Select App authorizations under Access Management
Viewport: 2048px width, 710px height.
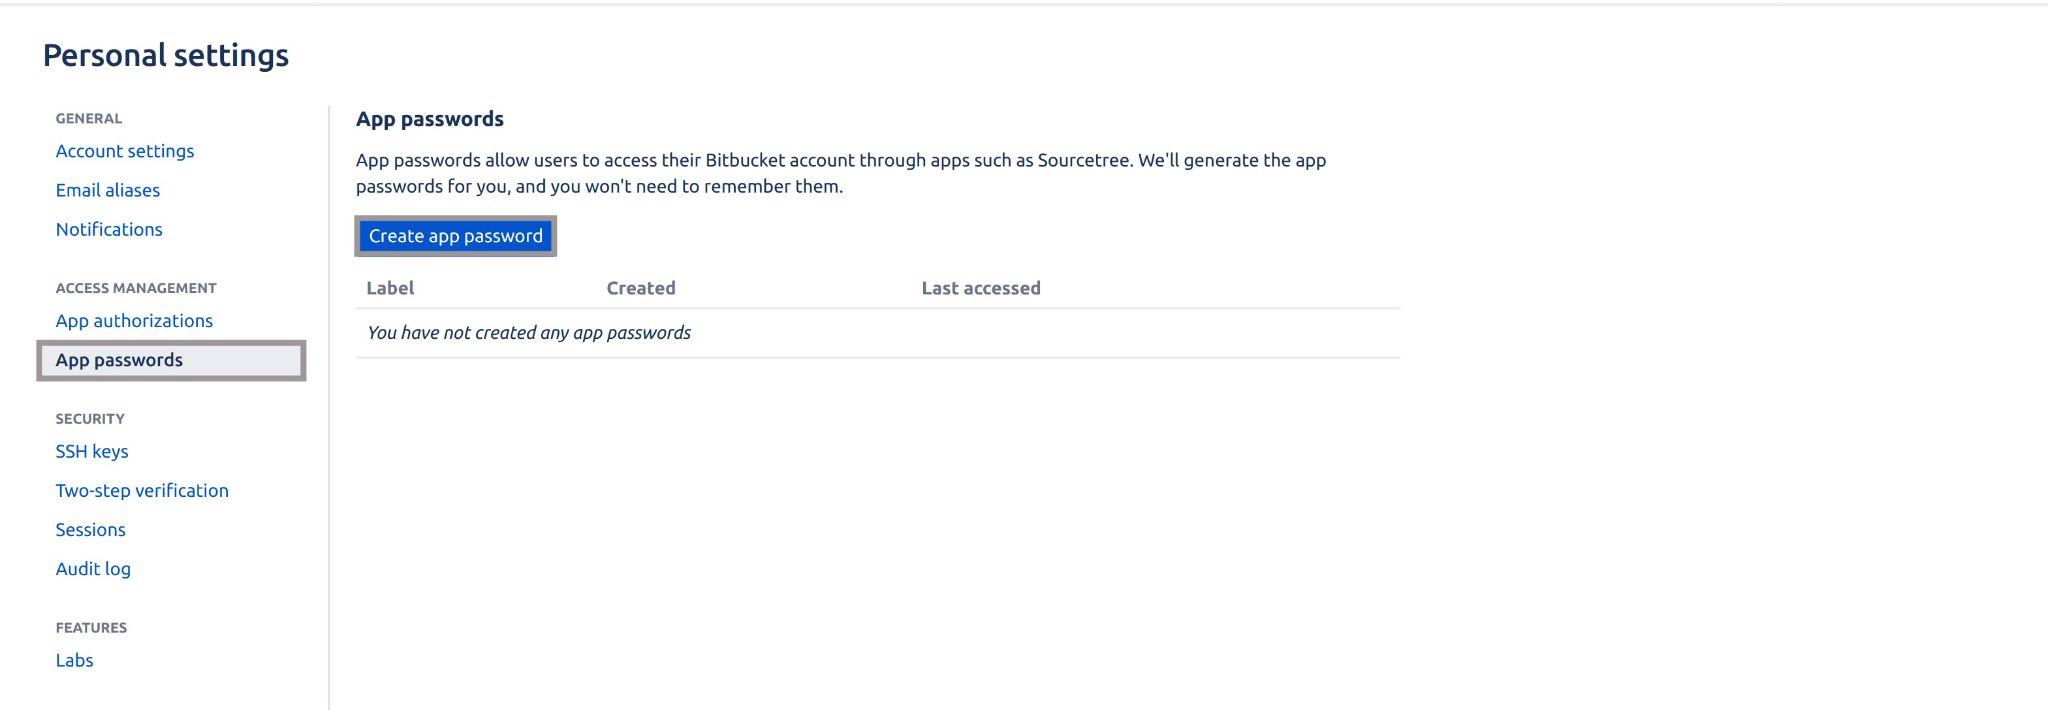pyautogui.click(x=134, y=320)
